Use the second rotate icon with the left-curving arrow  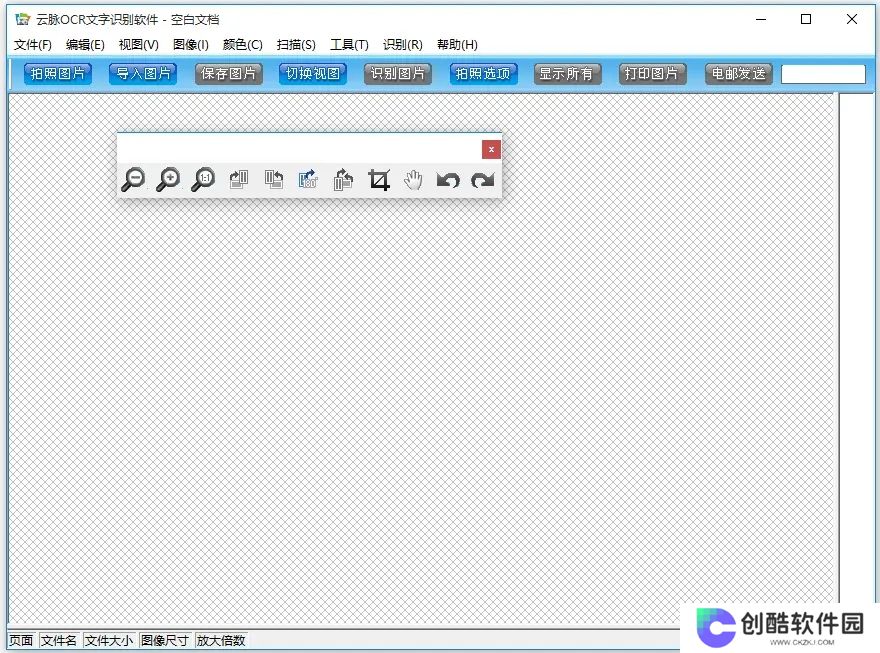273,180
